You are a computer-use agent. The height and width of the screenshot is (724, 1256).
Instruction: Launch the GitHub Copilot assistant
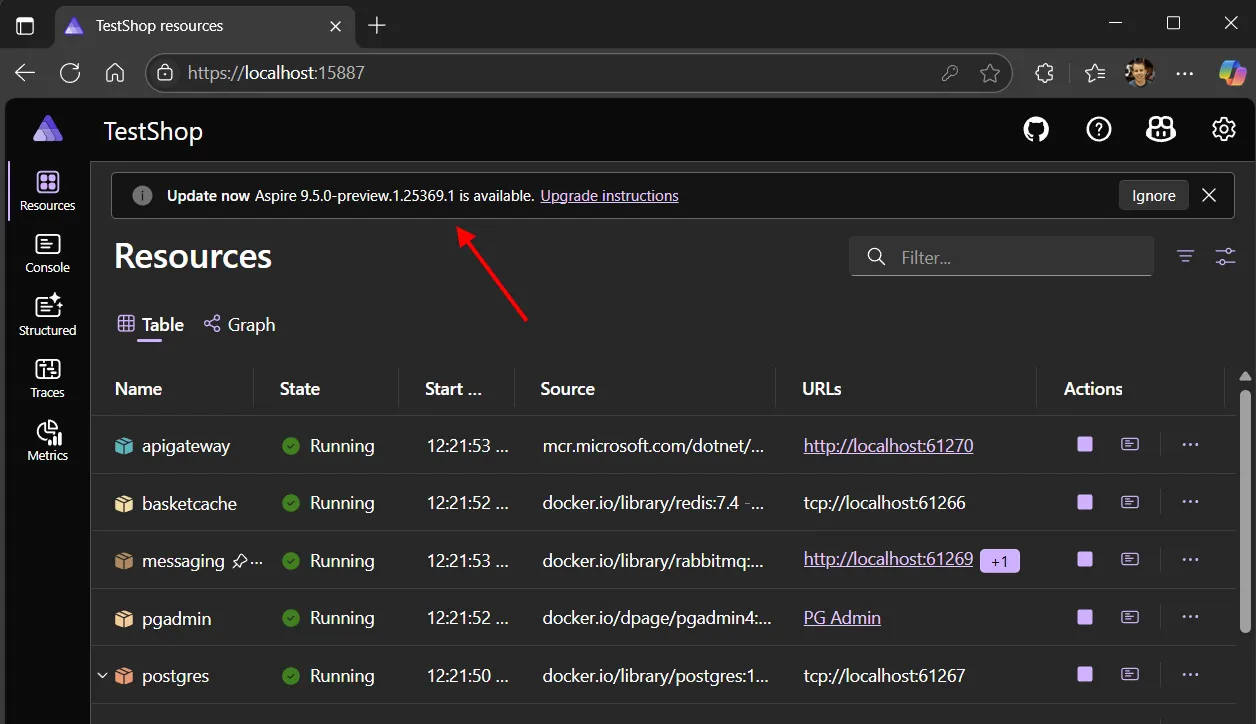[x=1160, y=129]
